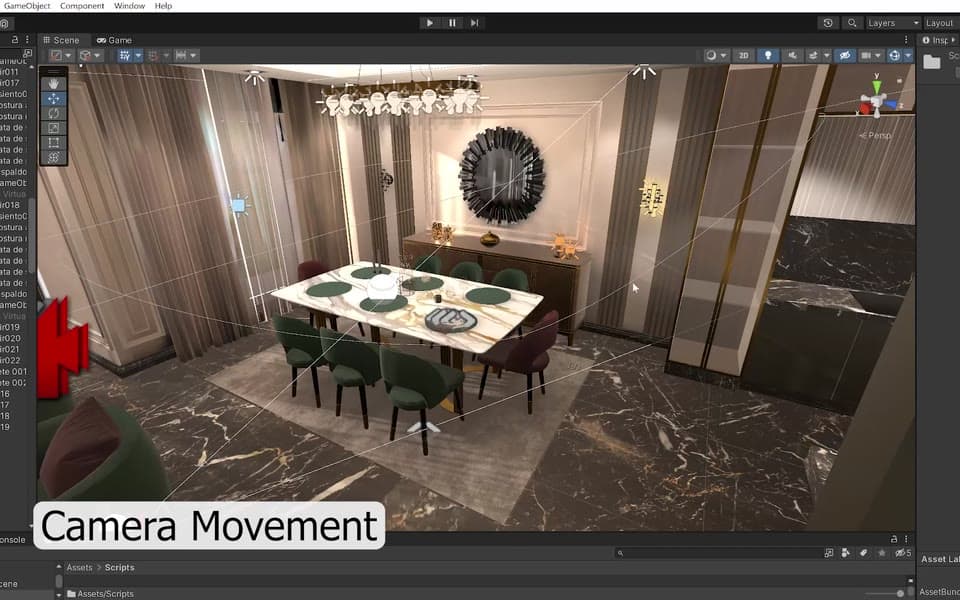Screen dimensions: 960x600
Task: Toggle scene lighting
Action: pyautogui.click(x=768, y=55)
